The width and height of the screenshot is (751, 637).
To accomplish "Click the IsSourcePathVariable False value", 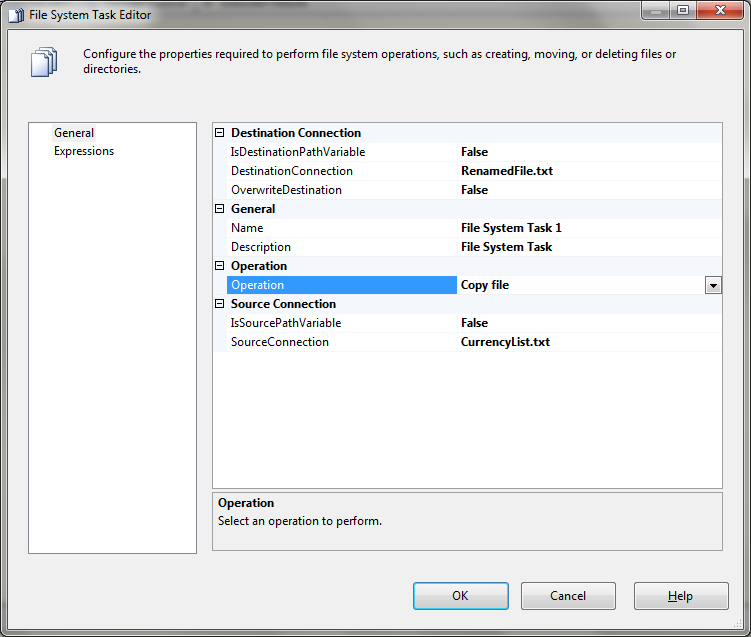I will (x=474, y=323).
